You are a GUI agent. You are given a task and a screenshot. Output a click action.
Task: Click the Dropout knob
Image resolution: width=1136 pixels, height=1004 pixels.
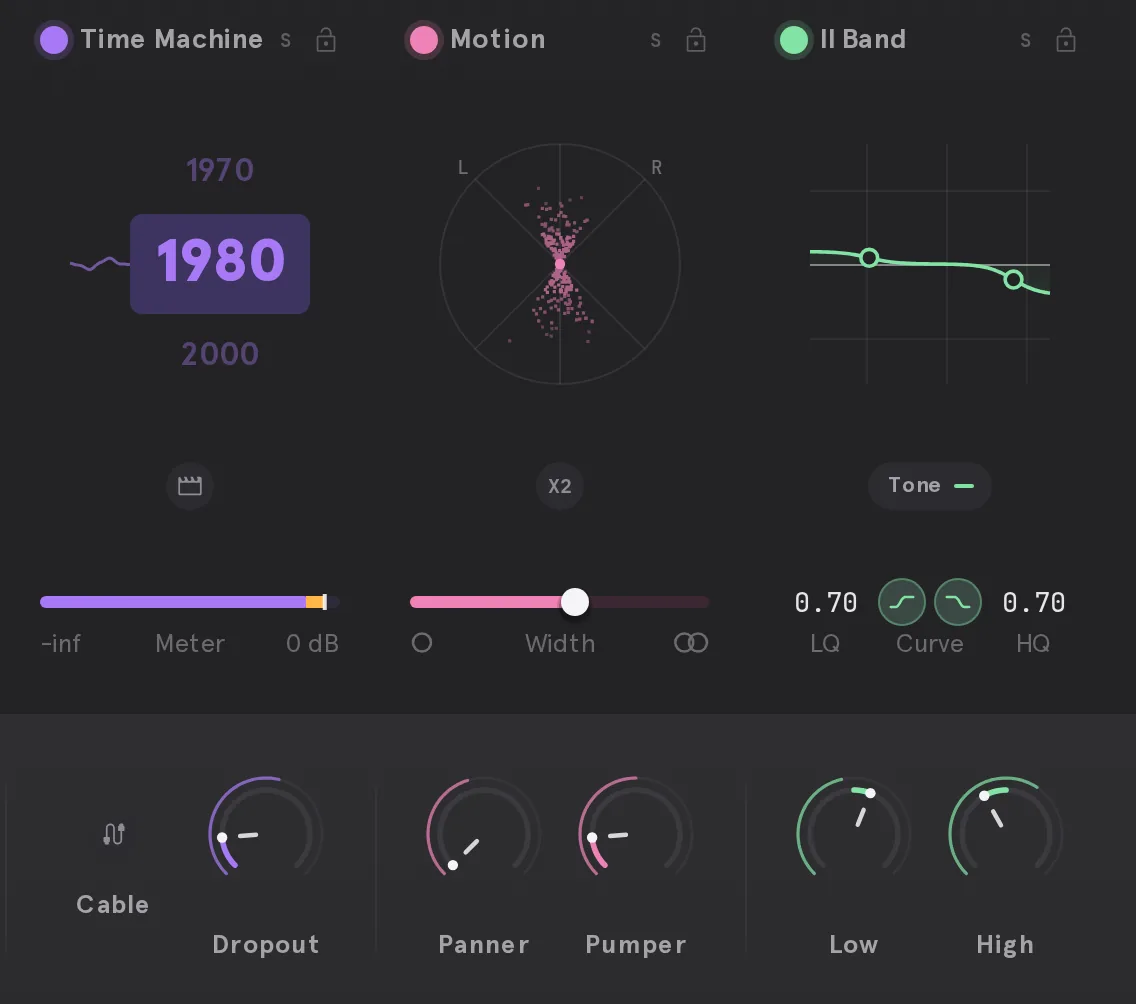265,834
